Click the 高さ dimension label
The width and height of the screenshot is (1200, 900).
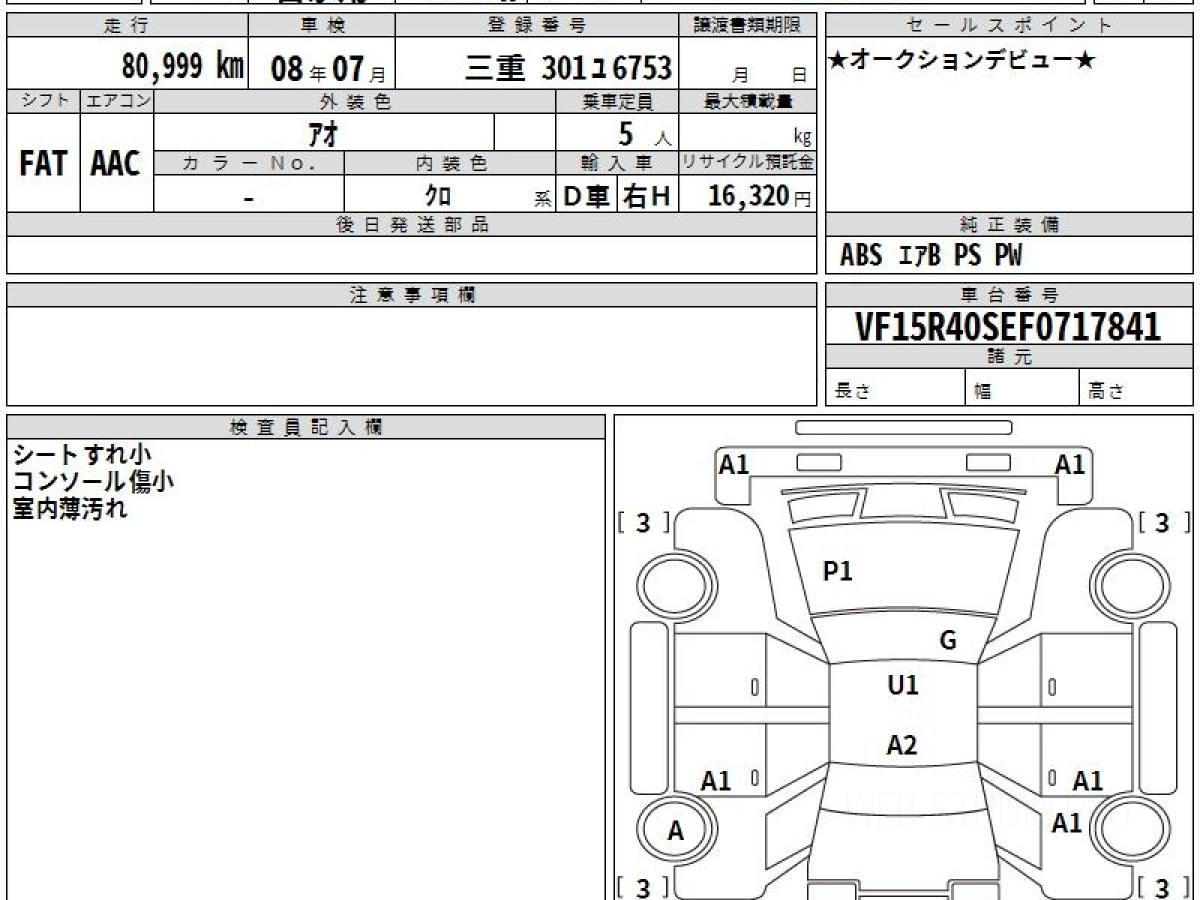(1106, 391)
